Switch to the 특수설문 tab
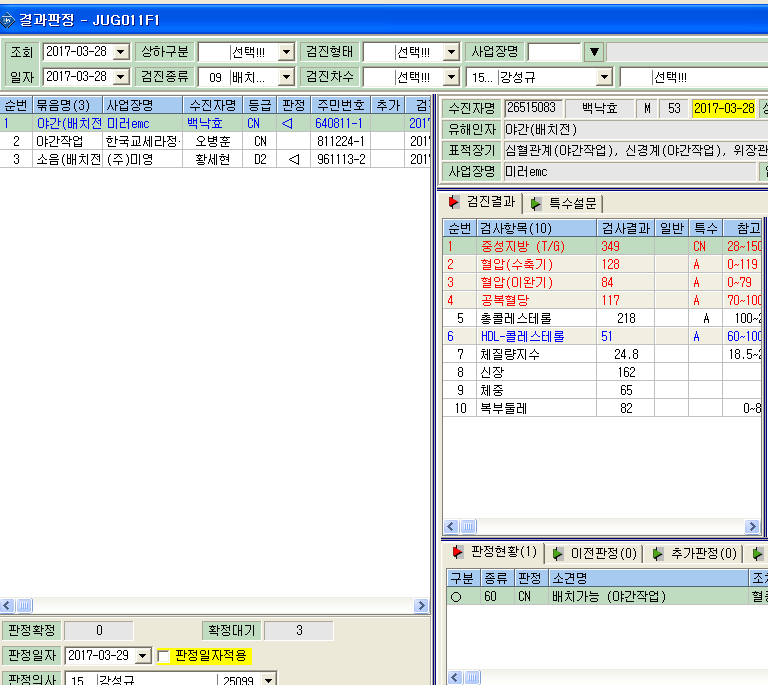 pos(564,203)
